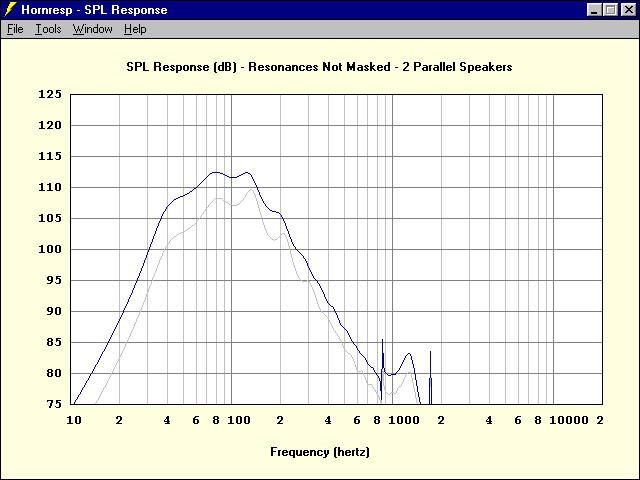The height and width of the screenshot is (480, 640).
Task: Click the 'Hornresp - SPL Response' title bar text
Action: [94, 10]
